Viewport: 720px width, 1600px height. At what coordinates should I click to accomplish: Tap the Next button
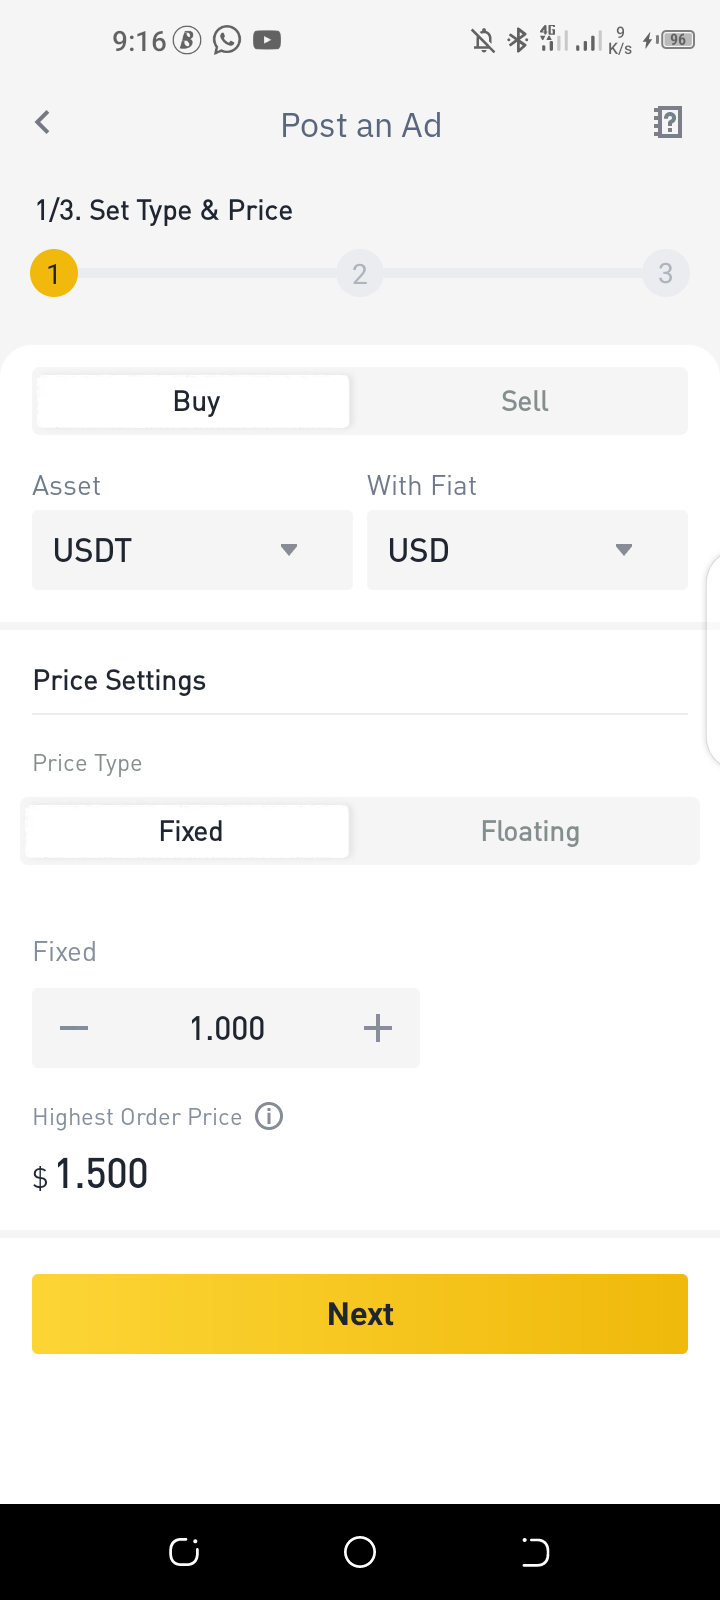tap(360, 1314)
